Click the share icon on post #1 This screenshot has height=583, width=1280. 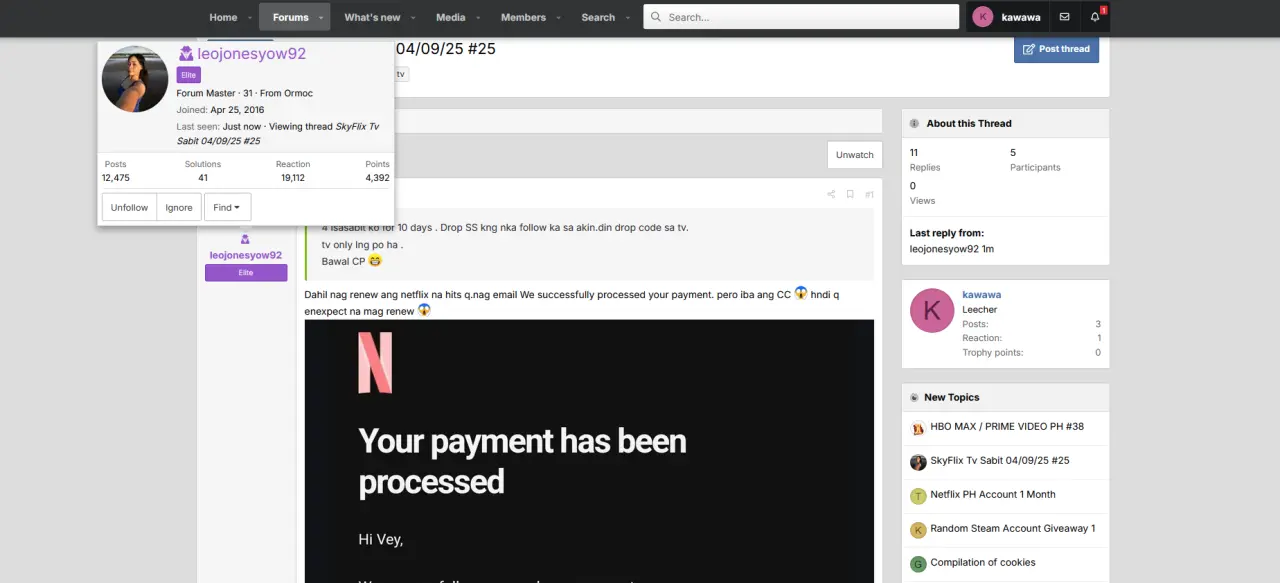click(831, 194)
